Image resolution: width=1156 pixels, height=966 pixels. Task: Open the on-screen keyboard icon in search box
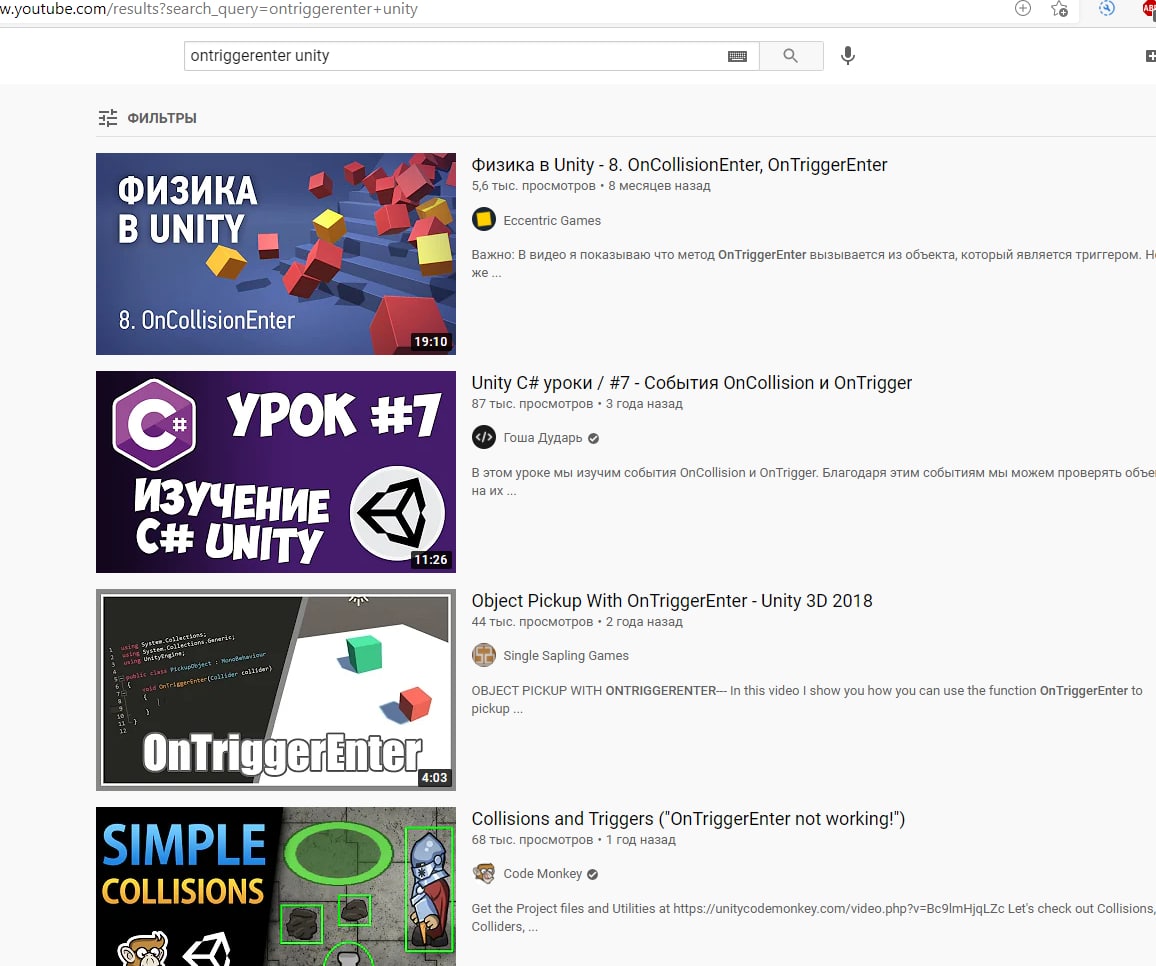pyautogui.click(x=737, y=56)
